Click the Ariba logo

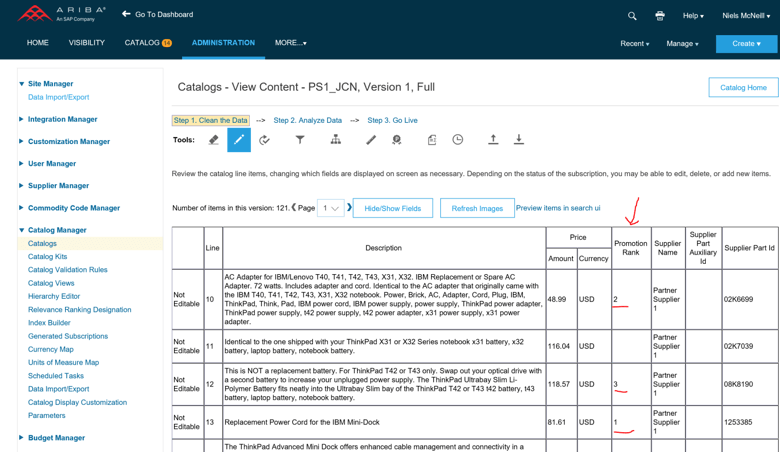[62, 14]
